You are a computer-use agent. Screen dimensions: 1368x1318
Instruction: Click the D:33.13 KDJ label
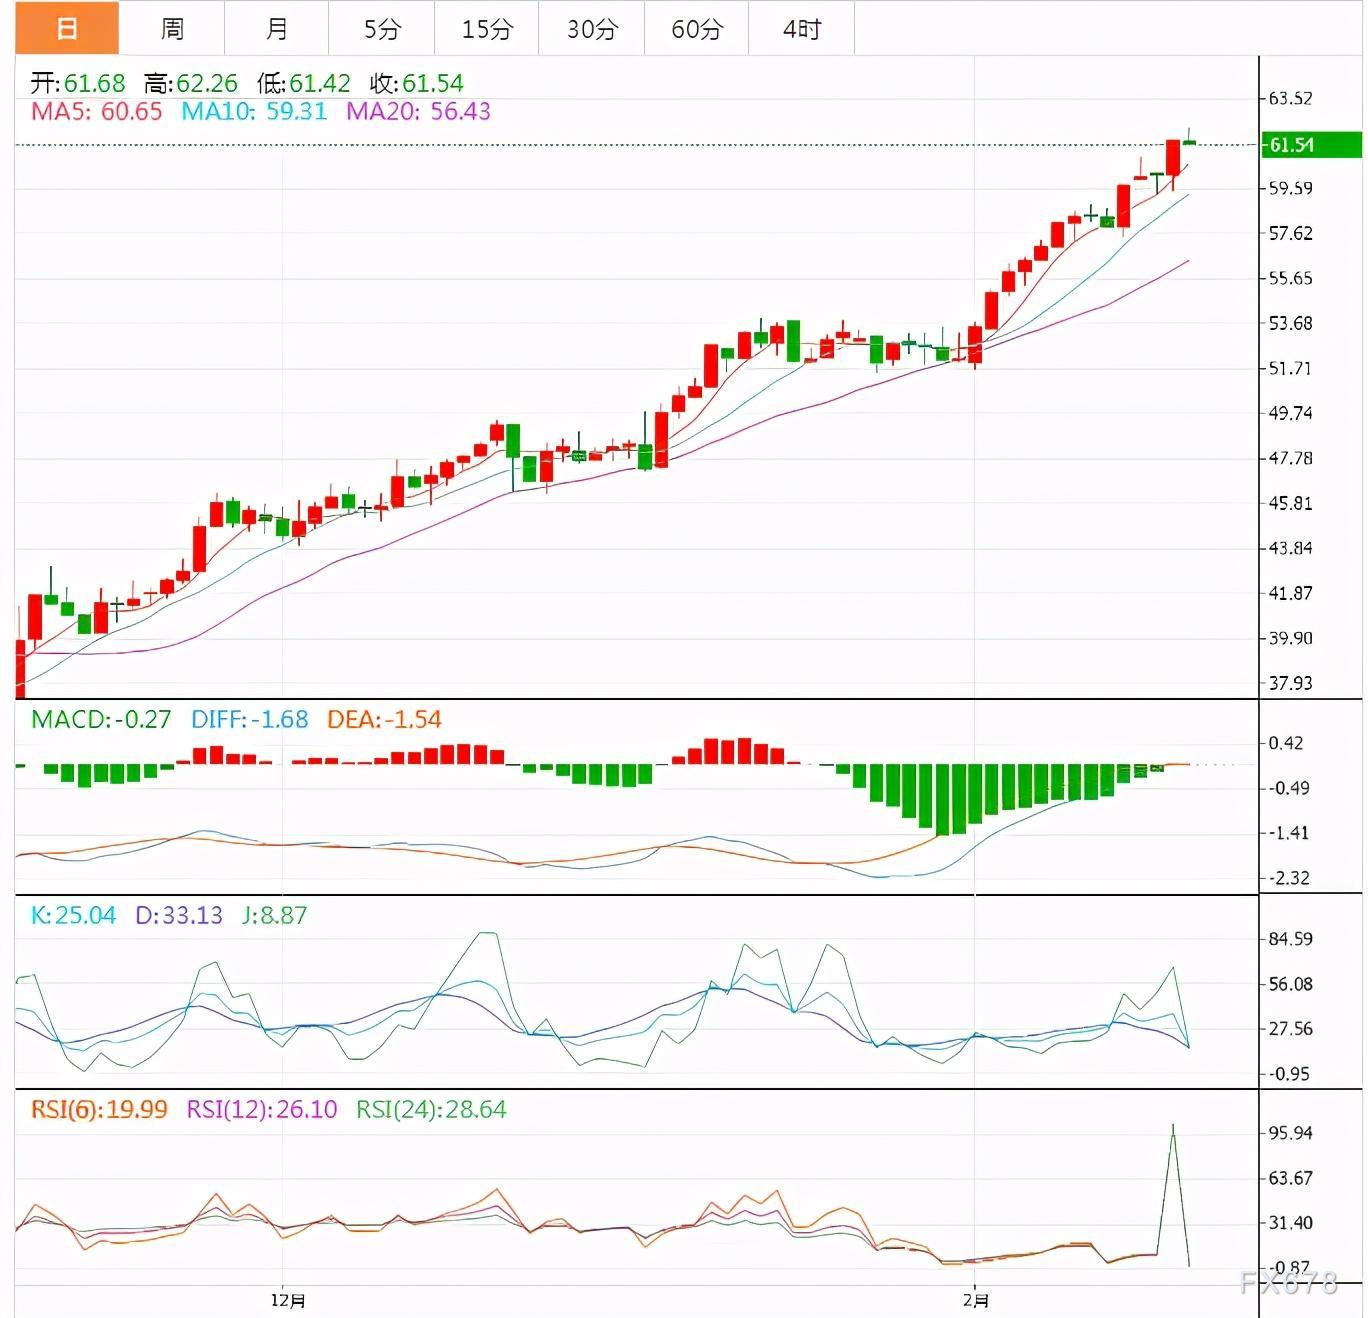click(179, 915)
